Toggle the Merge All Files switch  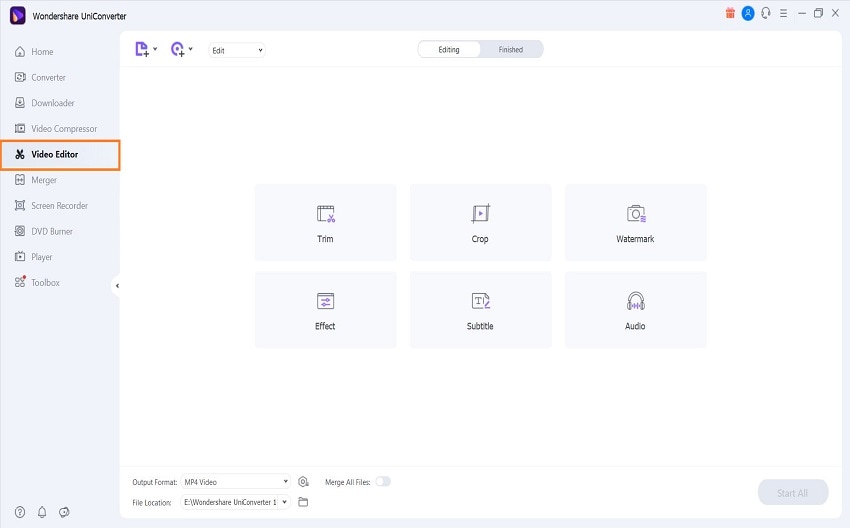383,481
